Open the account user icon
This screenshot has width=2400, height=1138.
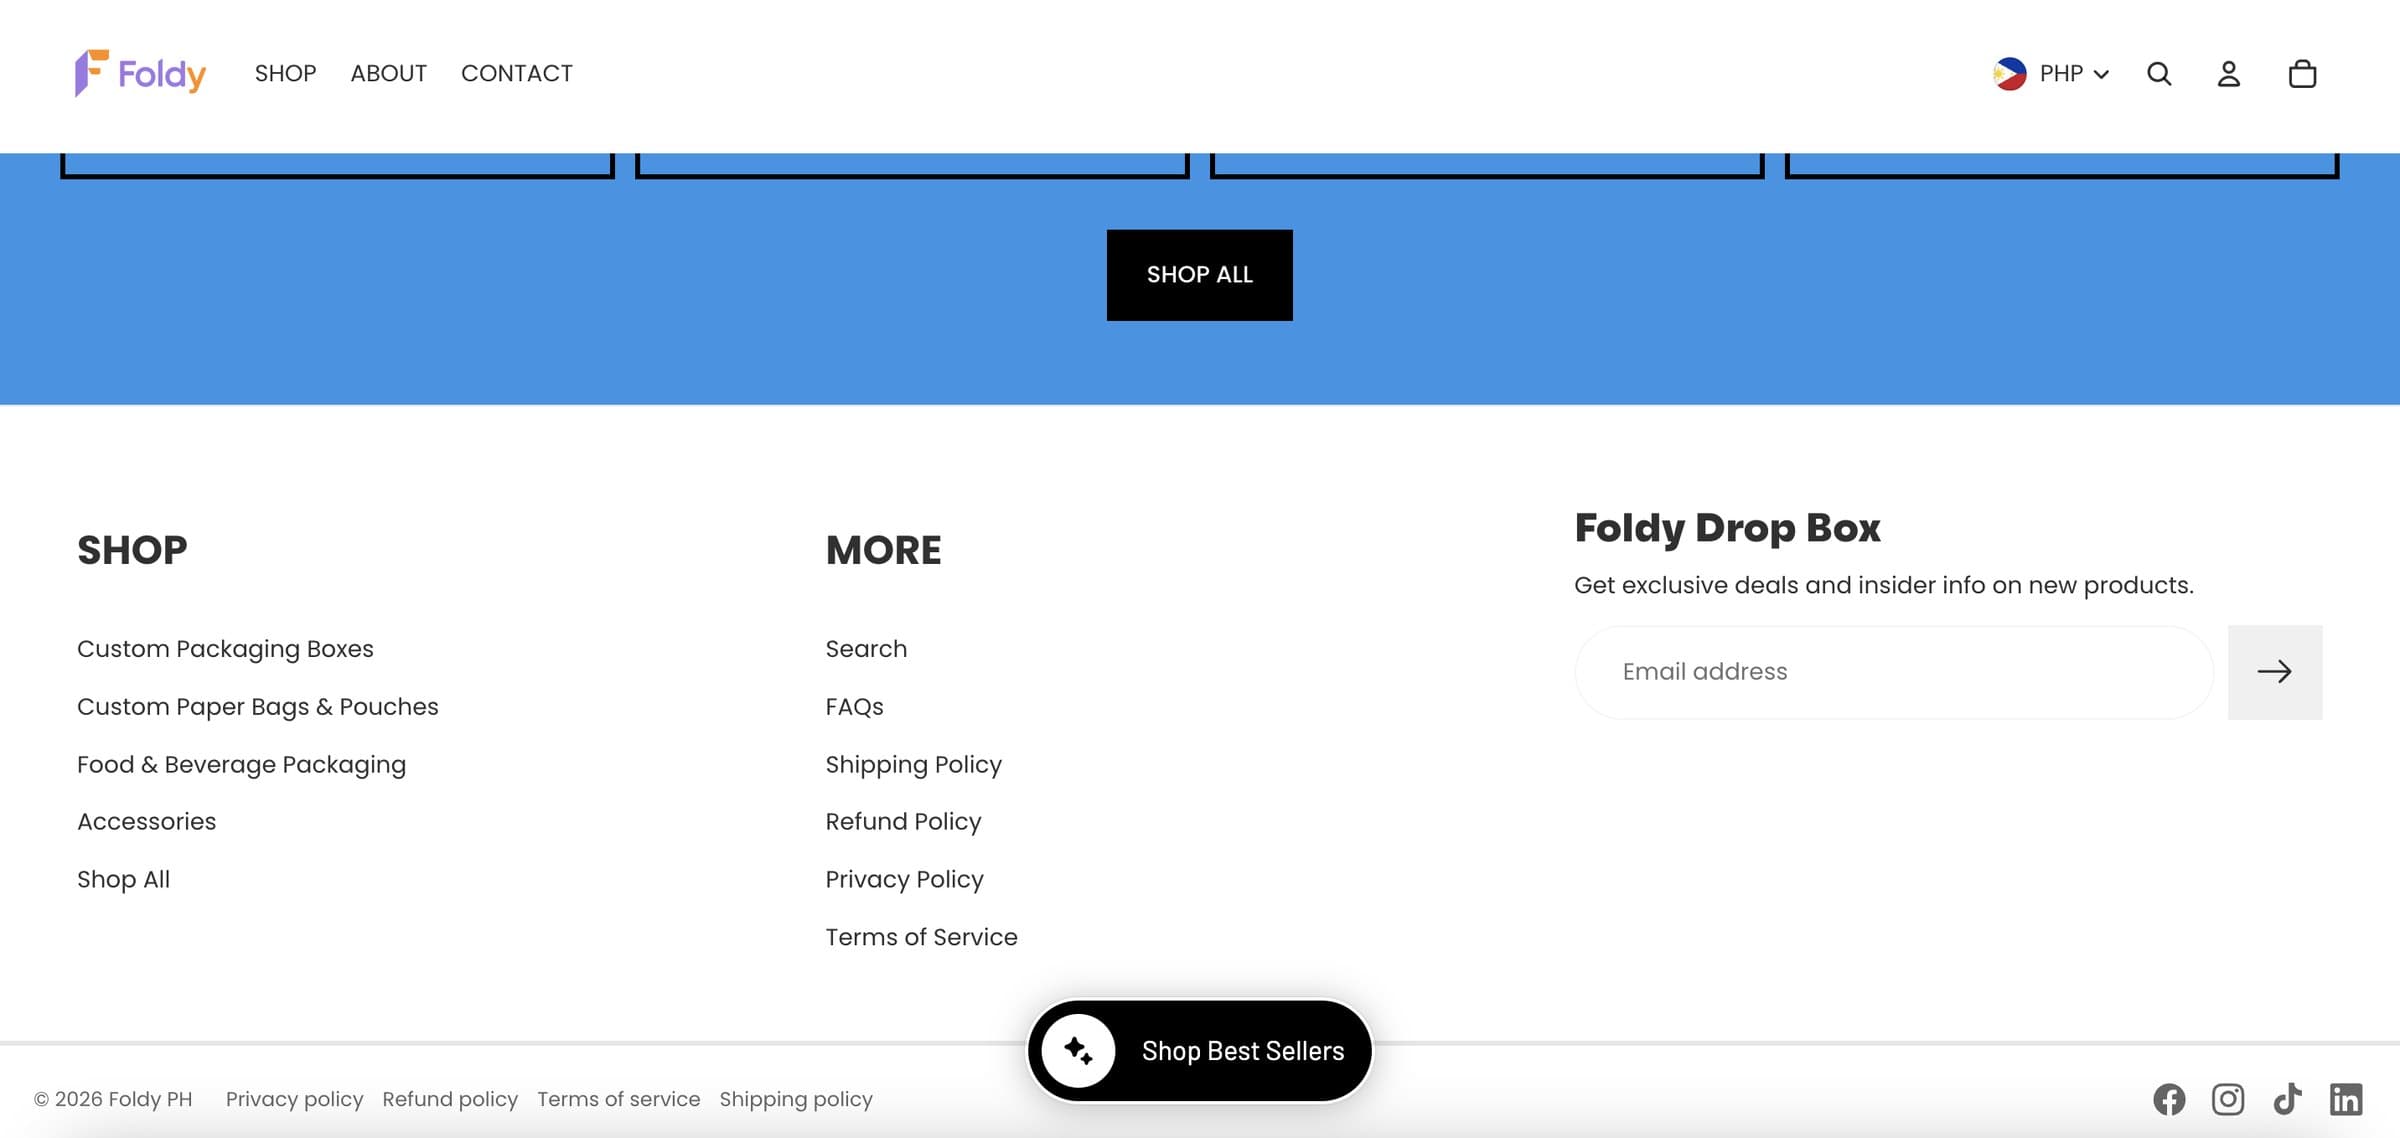[2228, 74]
